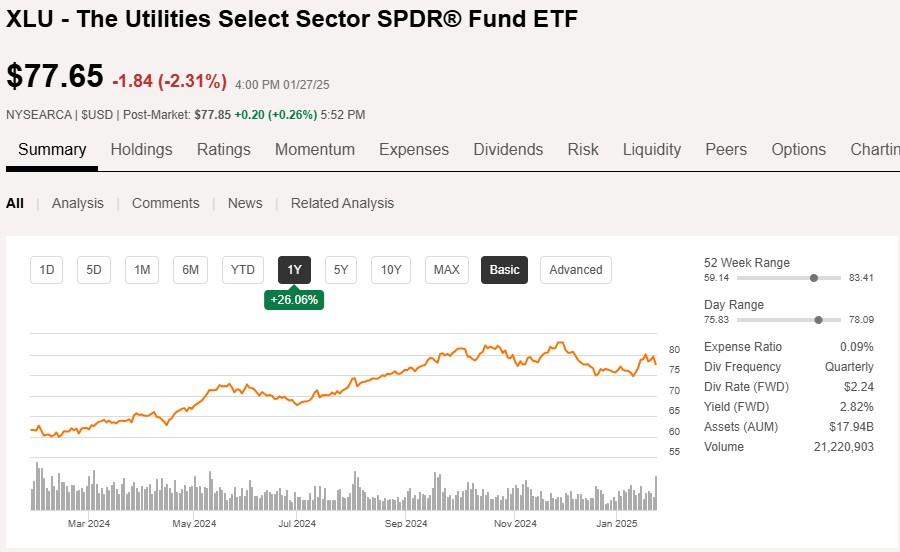Open the Options tab

tap(798, 150)
